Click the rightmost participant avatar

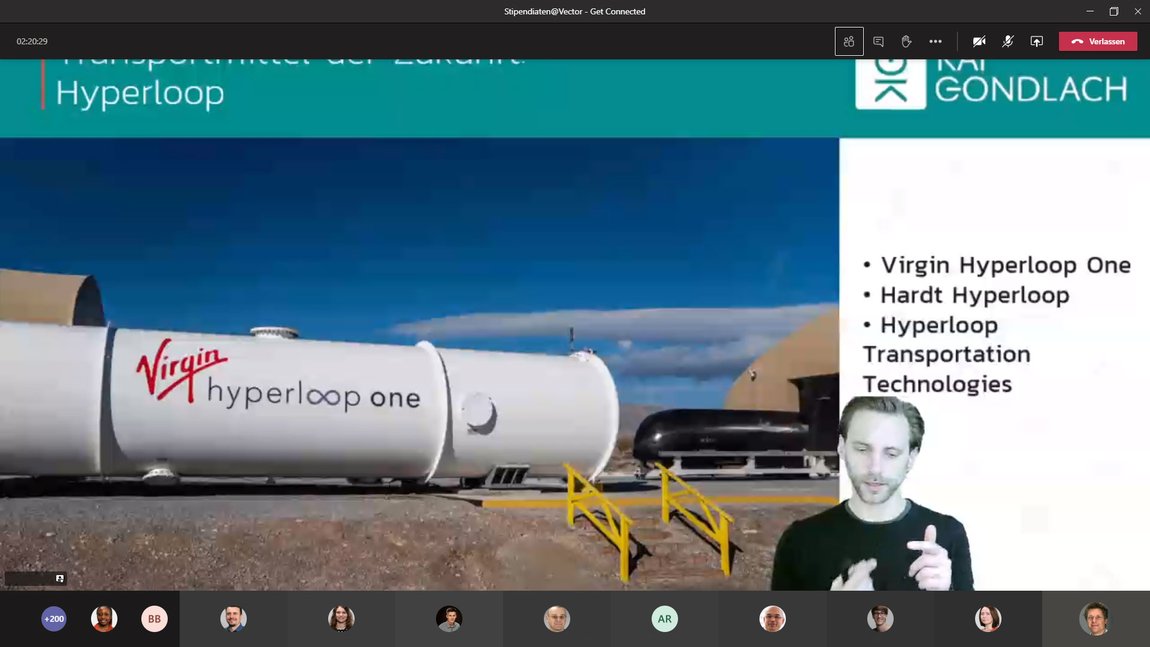[x=1094, y=619]
